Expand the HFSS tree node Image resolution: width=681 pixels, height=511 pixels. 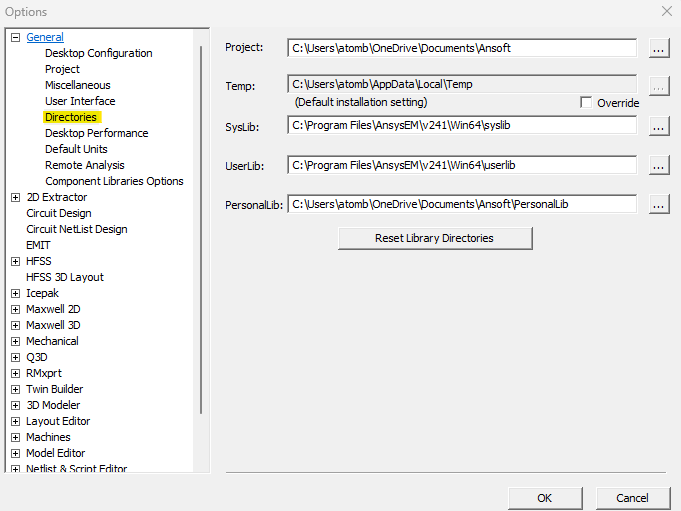(x=15, y=262)
